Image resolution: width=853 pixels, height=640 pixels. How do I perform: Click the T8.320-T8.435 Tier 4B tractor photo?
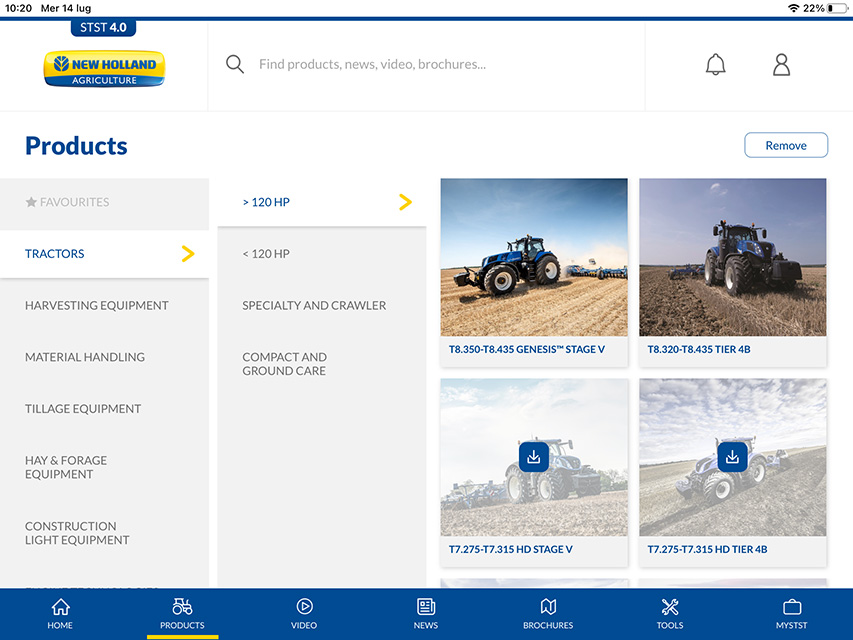click(732, 257)
